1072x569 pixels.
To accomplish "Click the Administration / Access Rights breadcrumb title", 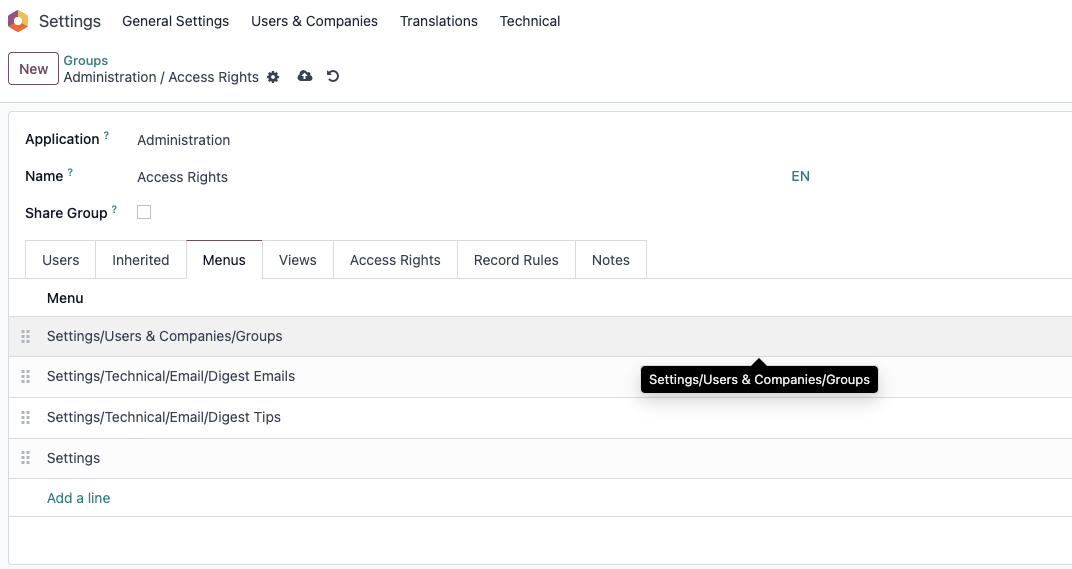I will (x=161, y=77).
